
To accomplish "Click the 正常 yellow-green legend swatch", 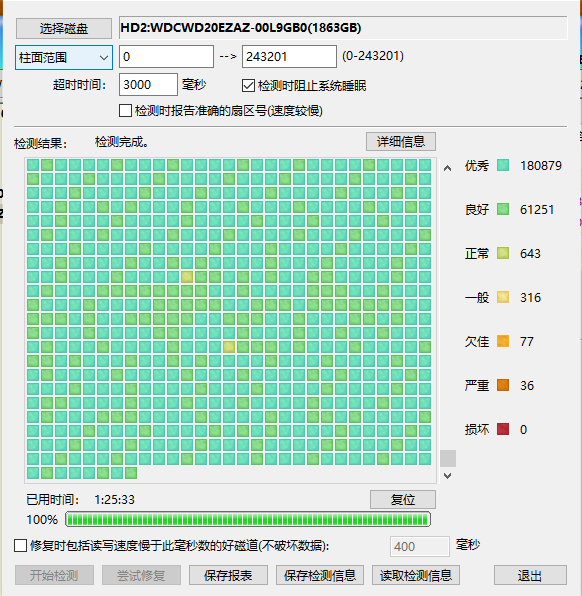I will click(503, 253).
